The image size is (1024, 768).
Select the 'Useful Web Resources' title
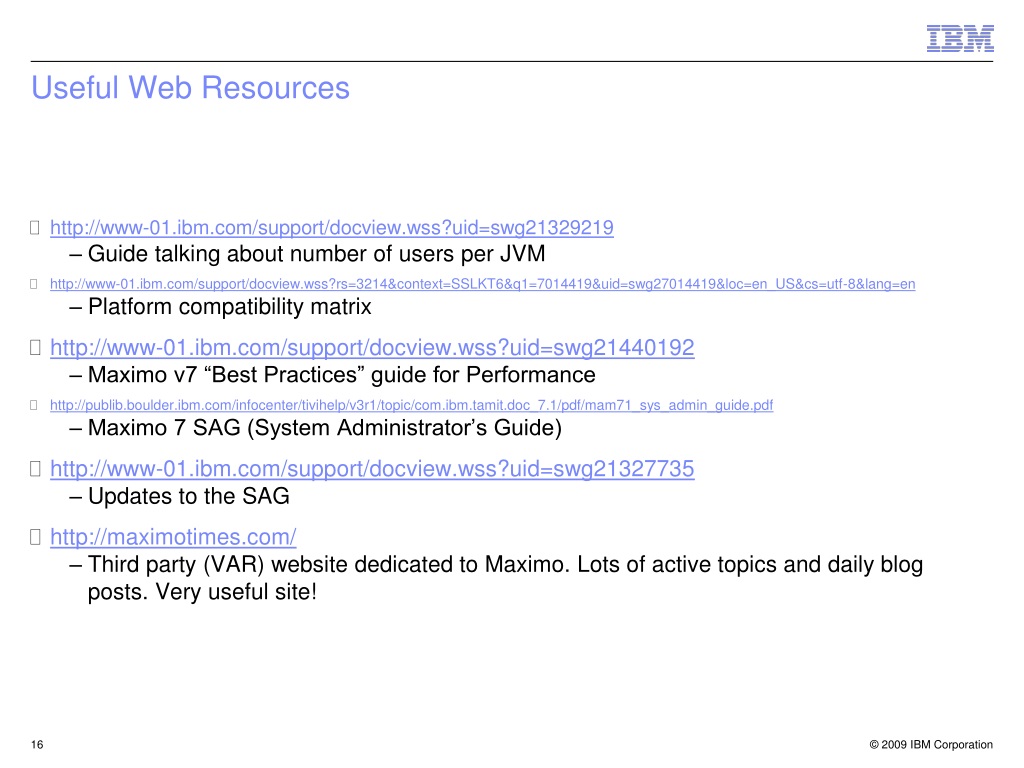pos(191,88)
